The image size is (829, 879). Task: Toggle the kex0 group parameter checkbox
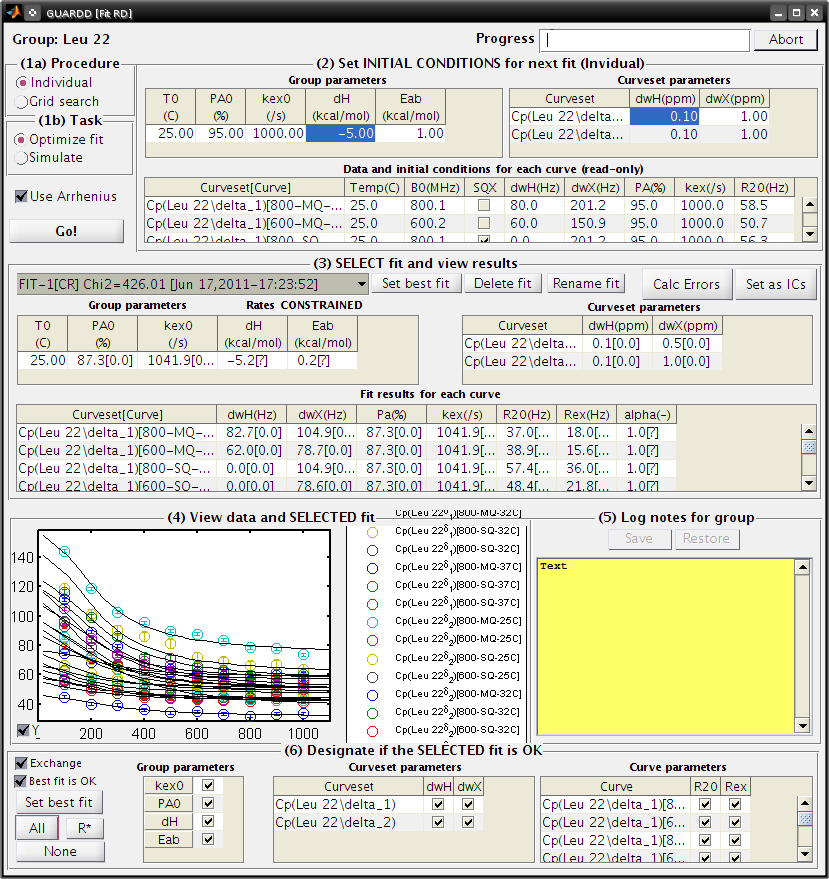click(208, 785)
